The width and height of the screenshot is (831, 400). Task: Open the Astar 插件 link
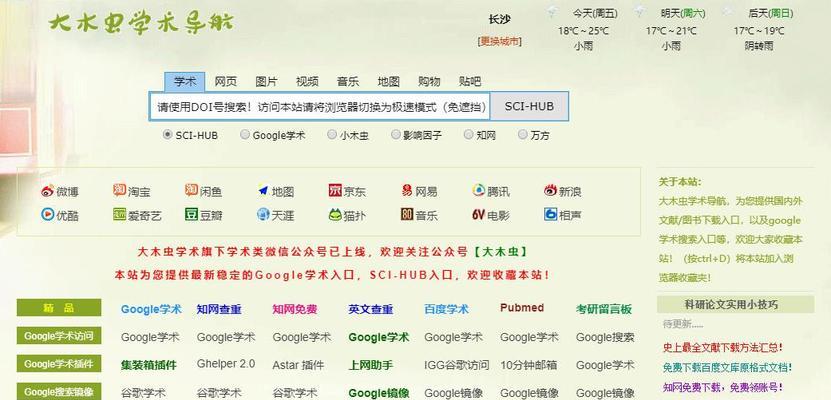tap(298, 365)
